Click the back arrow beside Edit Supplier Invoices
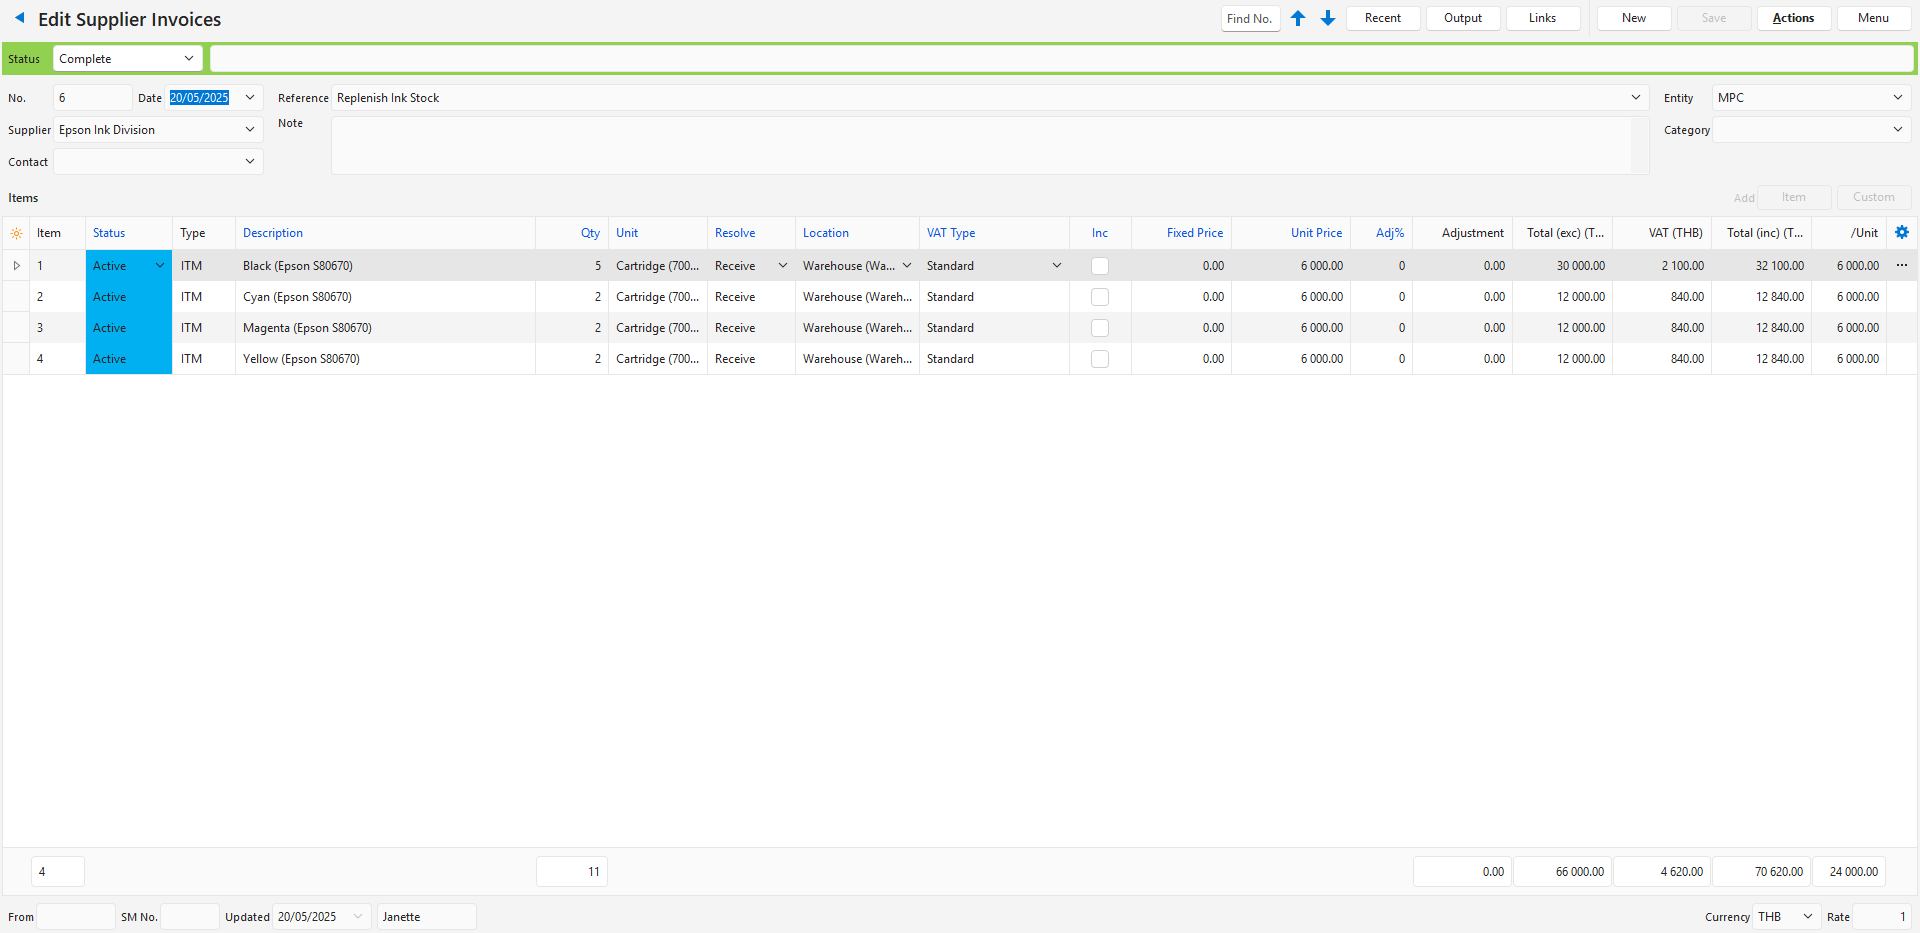 pyautogui.click(x=19, y=18)
